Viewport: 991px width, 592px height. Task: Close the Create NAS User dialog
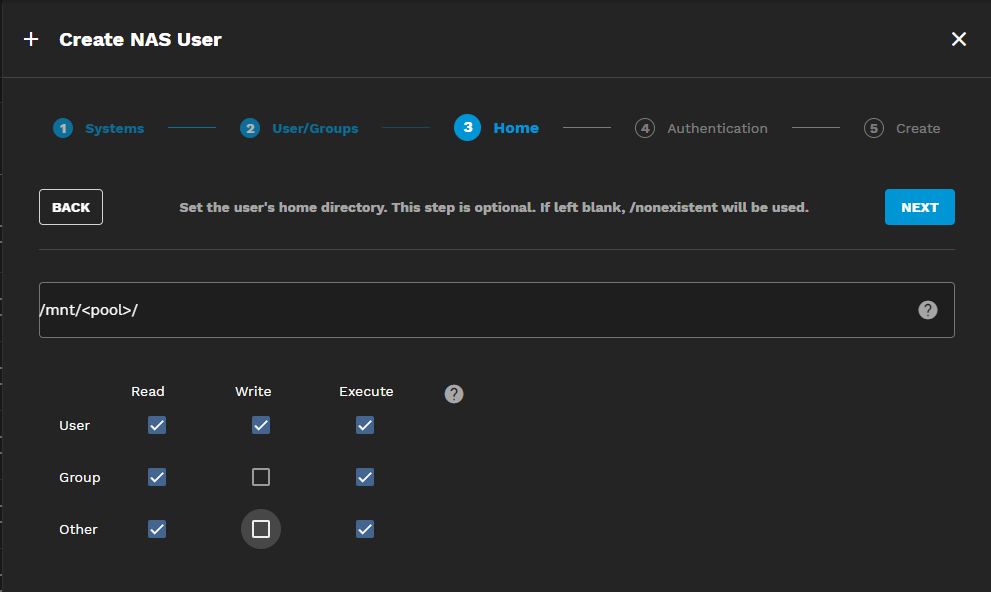pos(958,39)
